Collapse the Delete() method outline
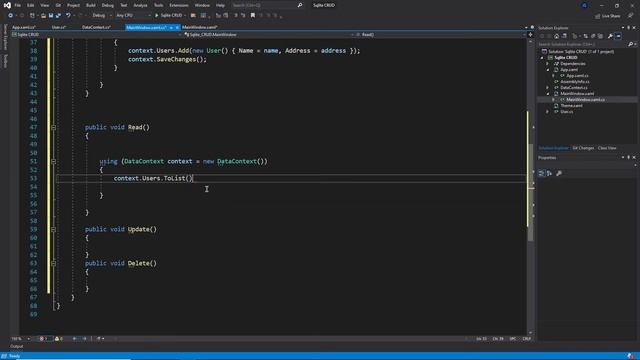 (x=53, y=263)
